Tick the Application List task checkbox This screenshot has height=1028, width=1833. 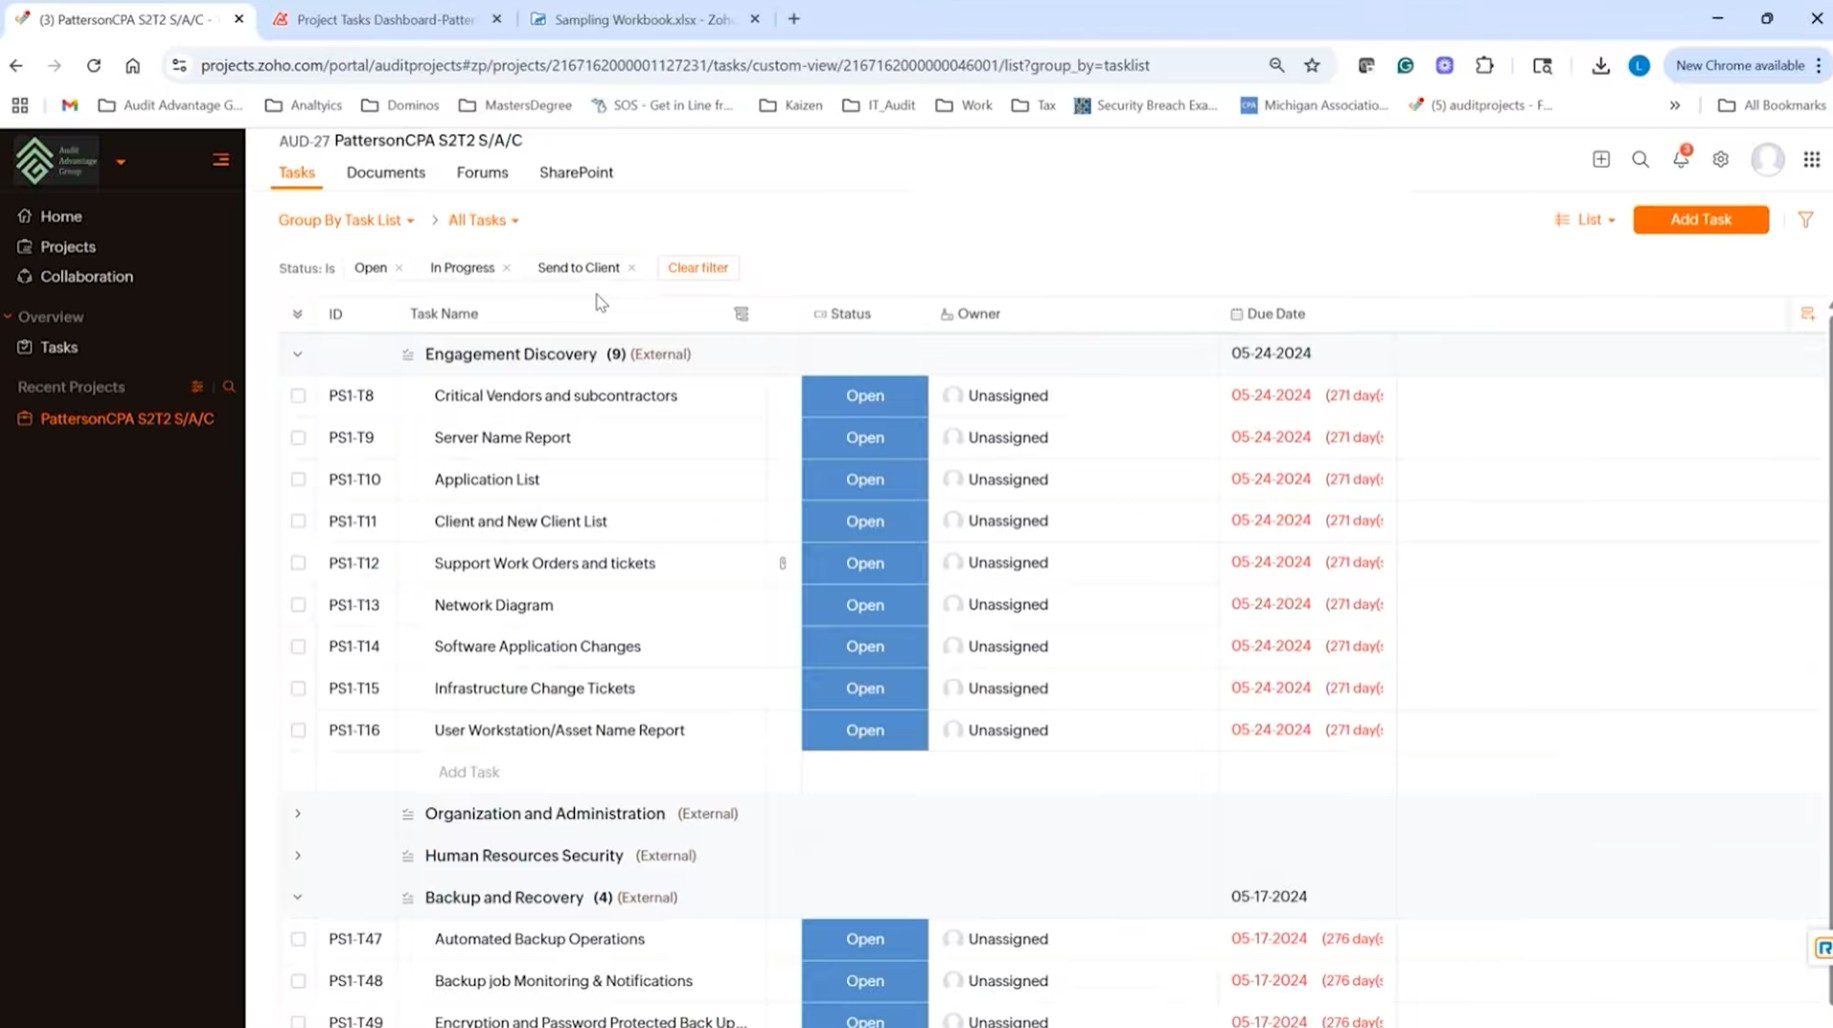pos(298,480)
